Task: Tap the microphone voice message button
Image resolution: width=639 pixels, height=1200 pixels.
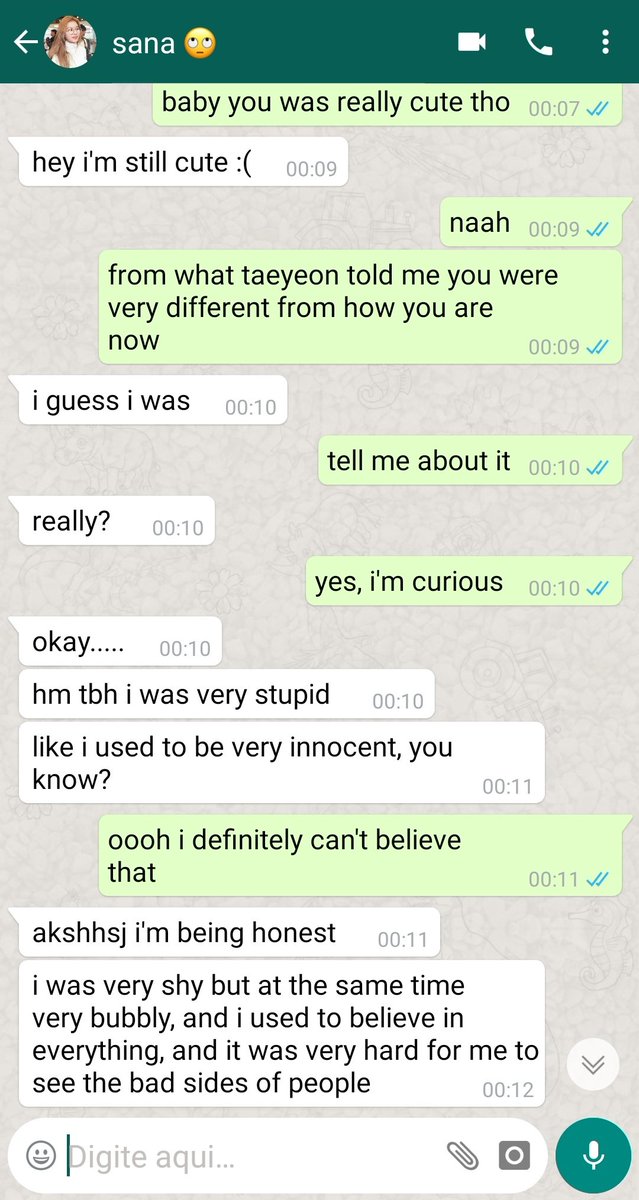Action: point(593,1156)
